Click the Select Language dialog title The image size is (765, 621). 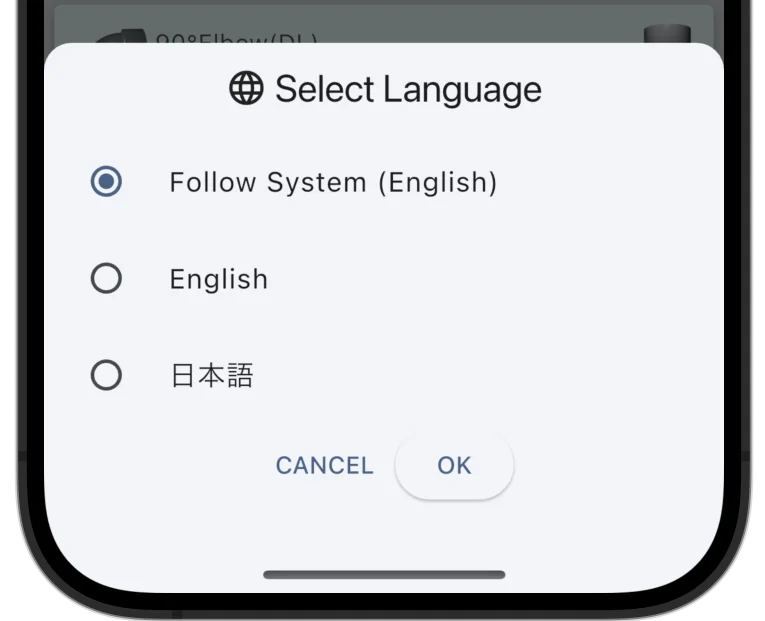(x=385, y=89)
